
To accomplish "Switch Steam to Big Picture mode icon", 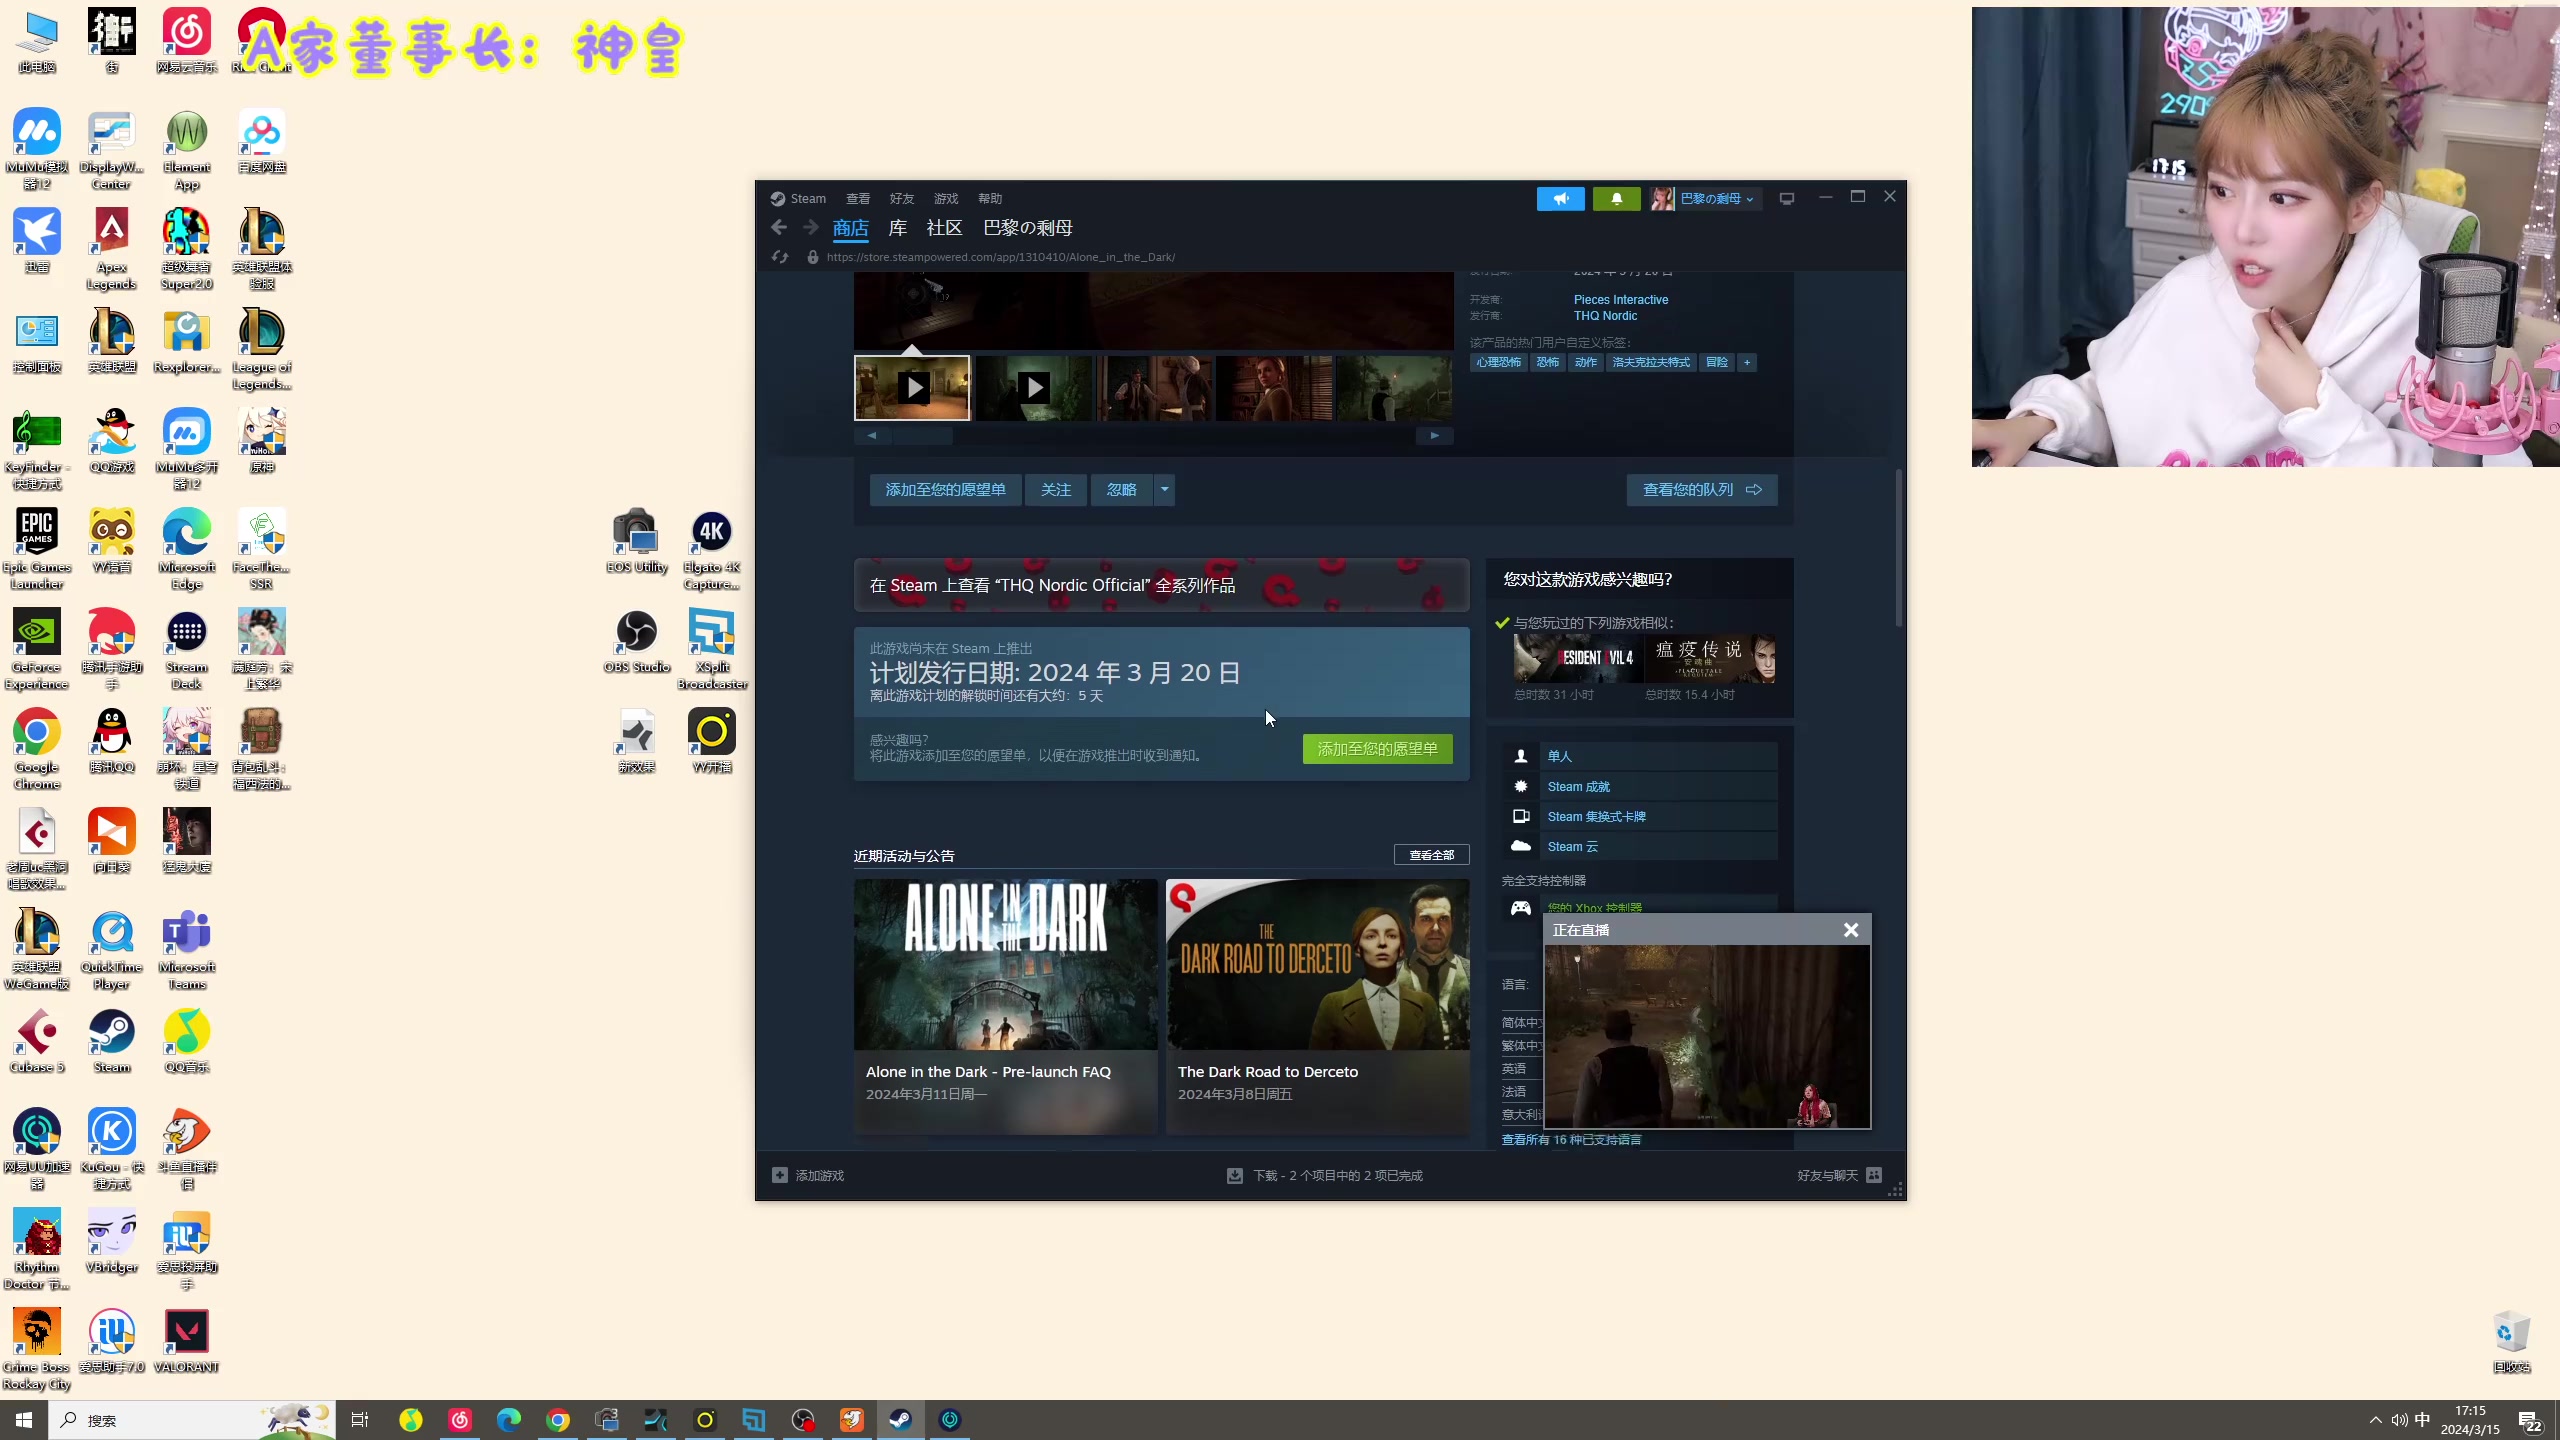I will point(1787,198).
